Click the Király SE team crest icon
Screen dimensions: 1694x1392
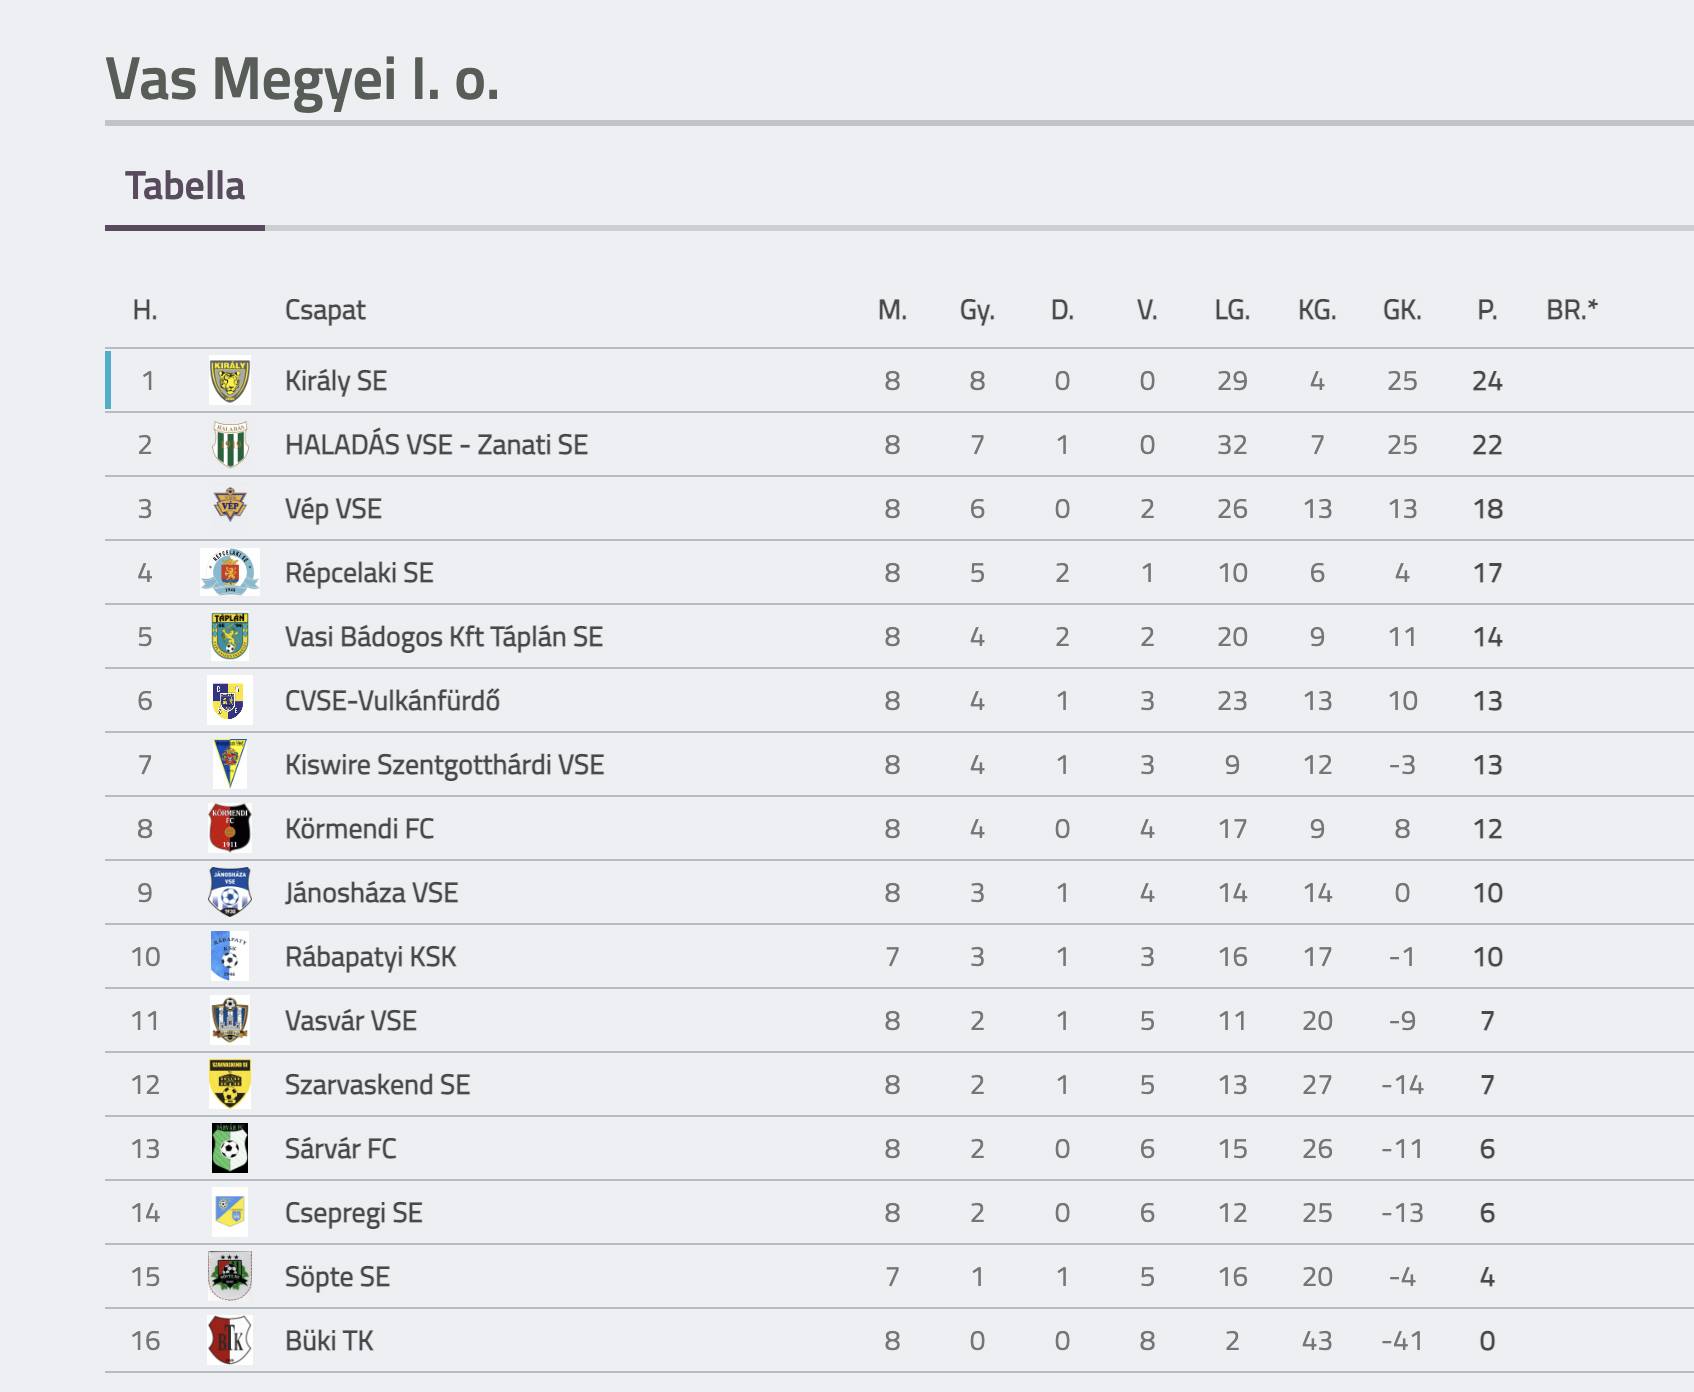230,381
